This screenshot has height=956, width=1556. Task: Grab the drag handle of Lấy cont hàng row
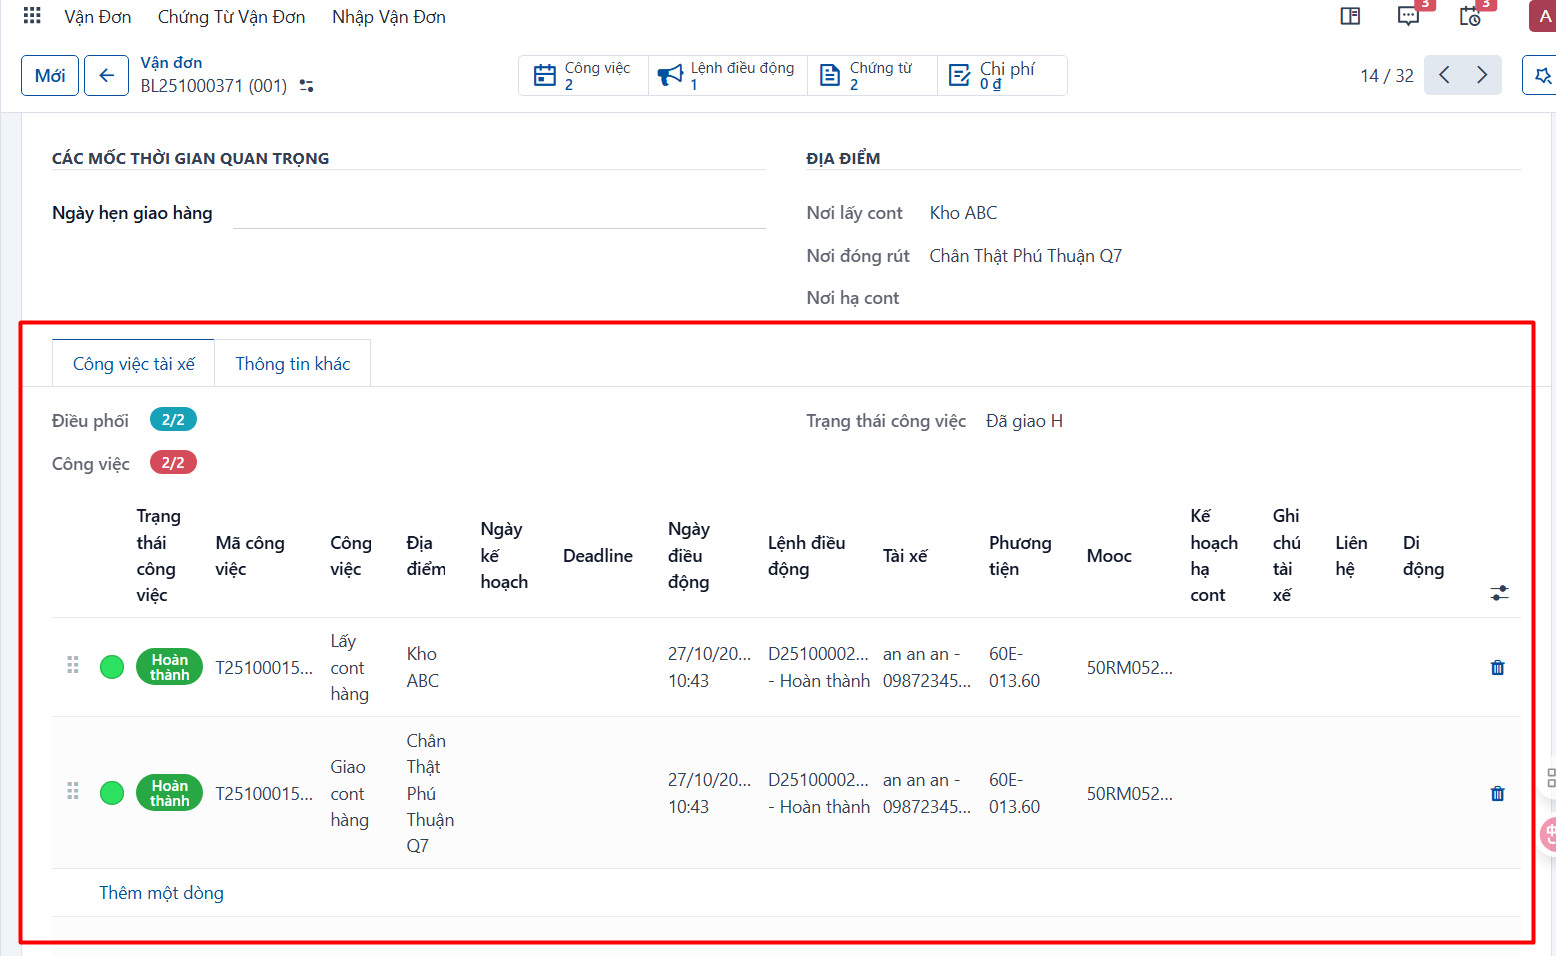[x=73, y=666]
